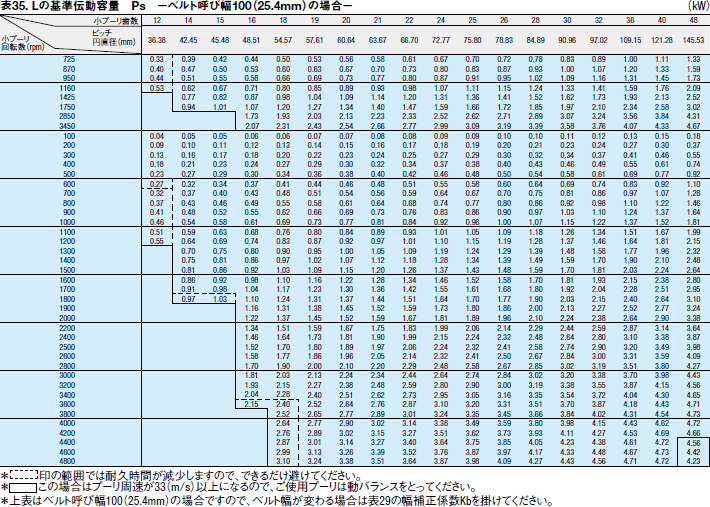Viewport: 710px width, 507px height.
Task: Click value 4.67 in the 3450 rpm row
Action: point(693,126)
